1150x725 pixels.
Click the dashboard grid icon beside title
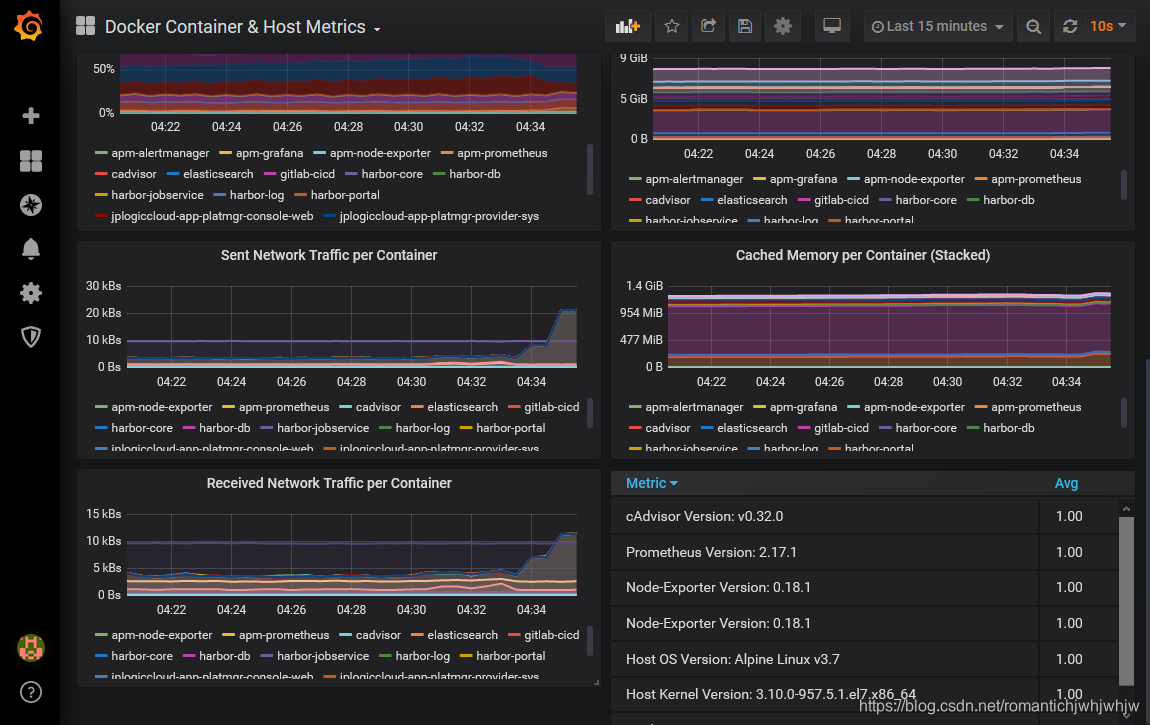click(x=85, y=26)
